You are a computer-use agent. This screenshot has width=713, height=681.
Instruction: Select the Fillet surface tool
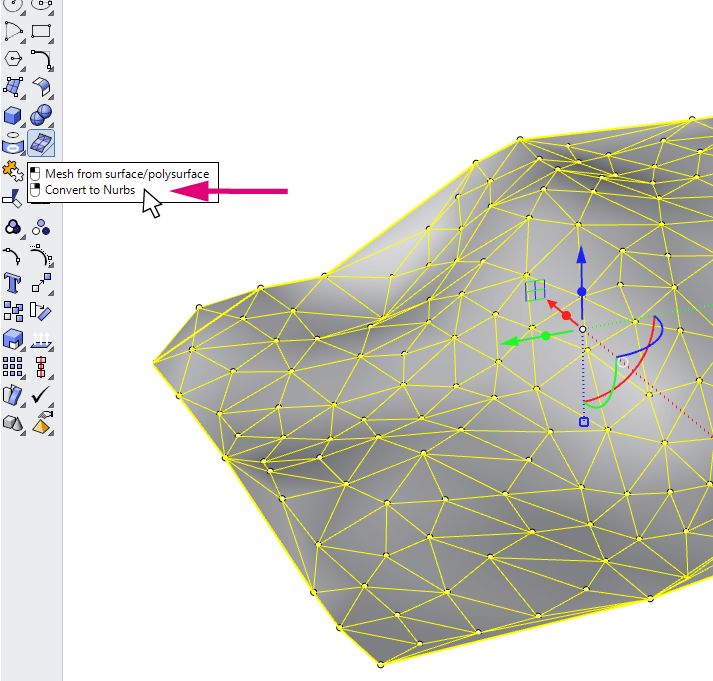coord(41,87)
